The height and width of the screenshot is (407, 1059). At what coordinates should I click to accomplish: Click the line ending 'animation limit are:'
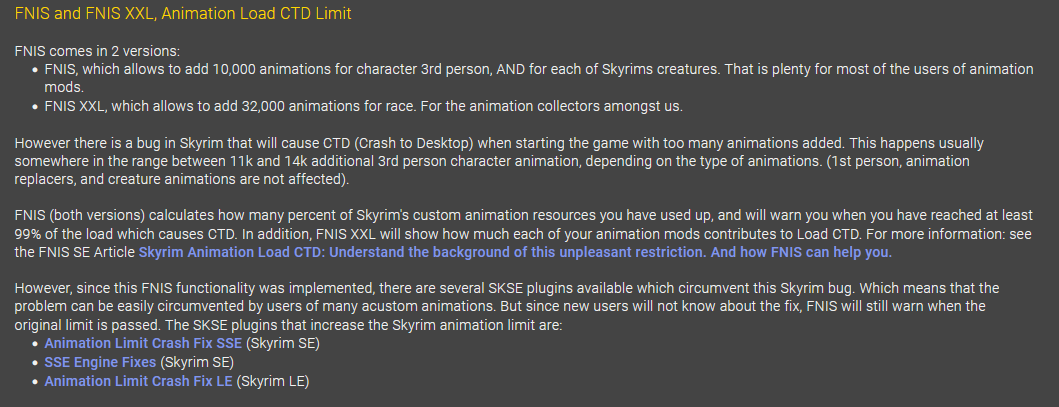288,325
